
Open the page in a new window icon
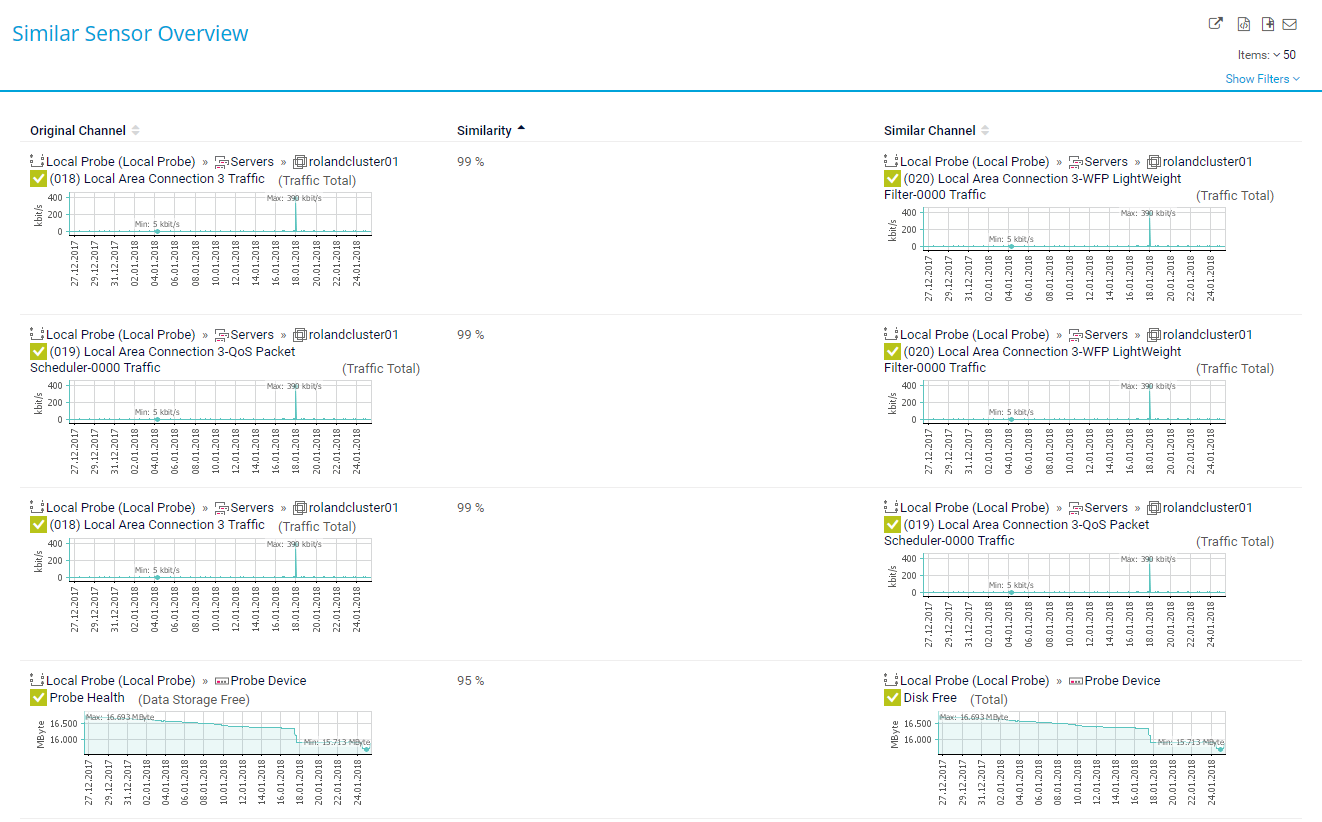1216,24
